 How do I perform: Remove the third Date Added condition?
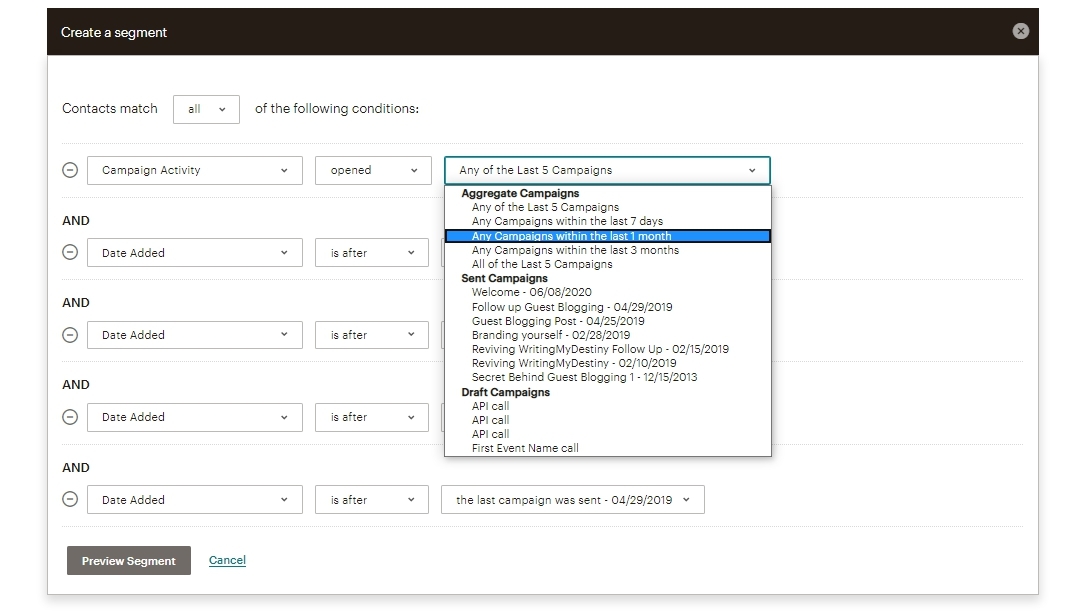[70, 417]
